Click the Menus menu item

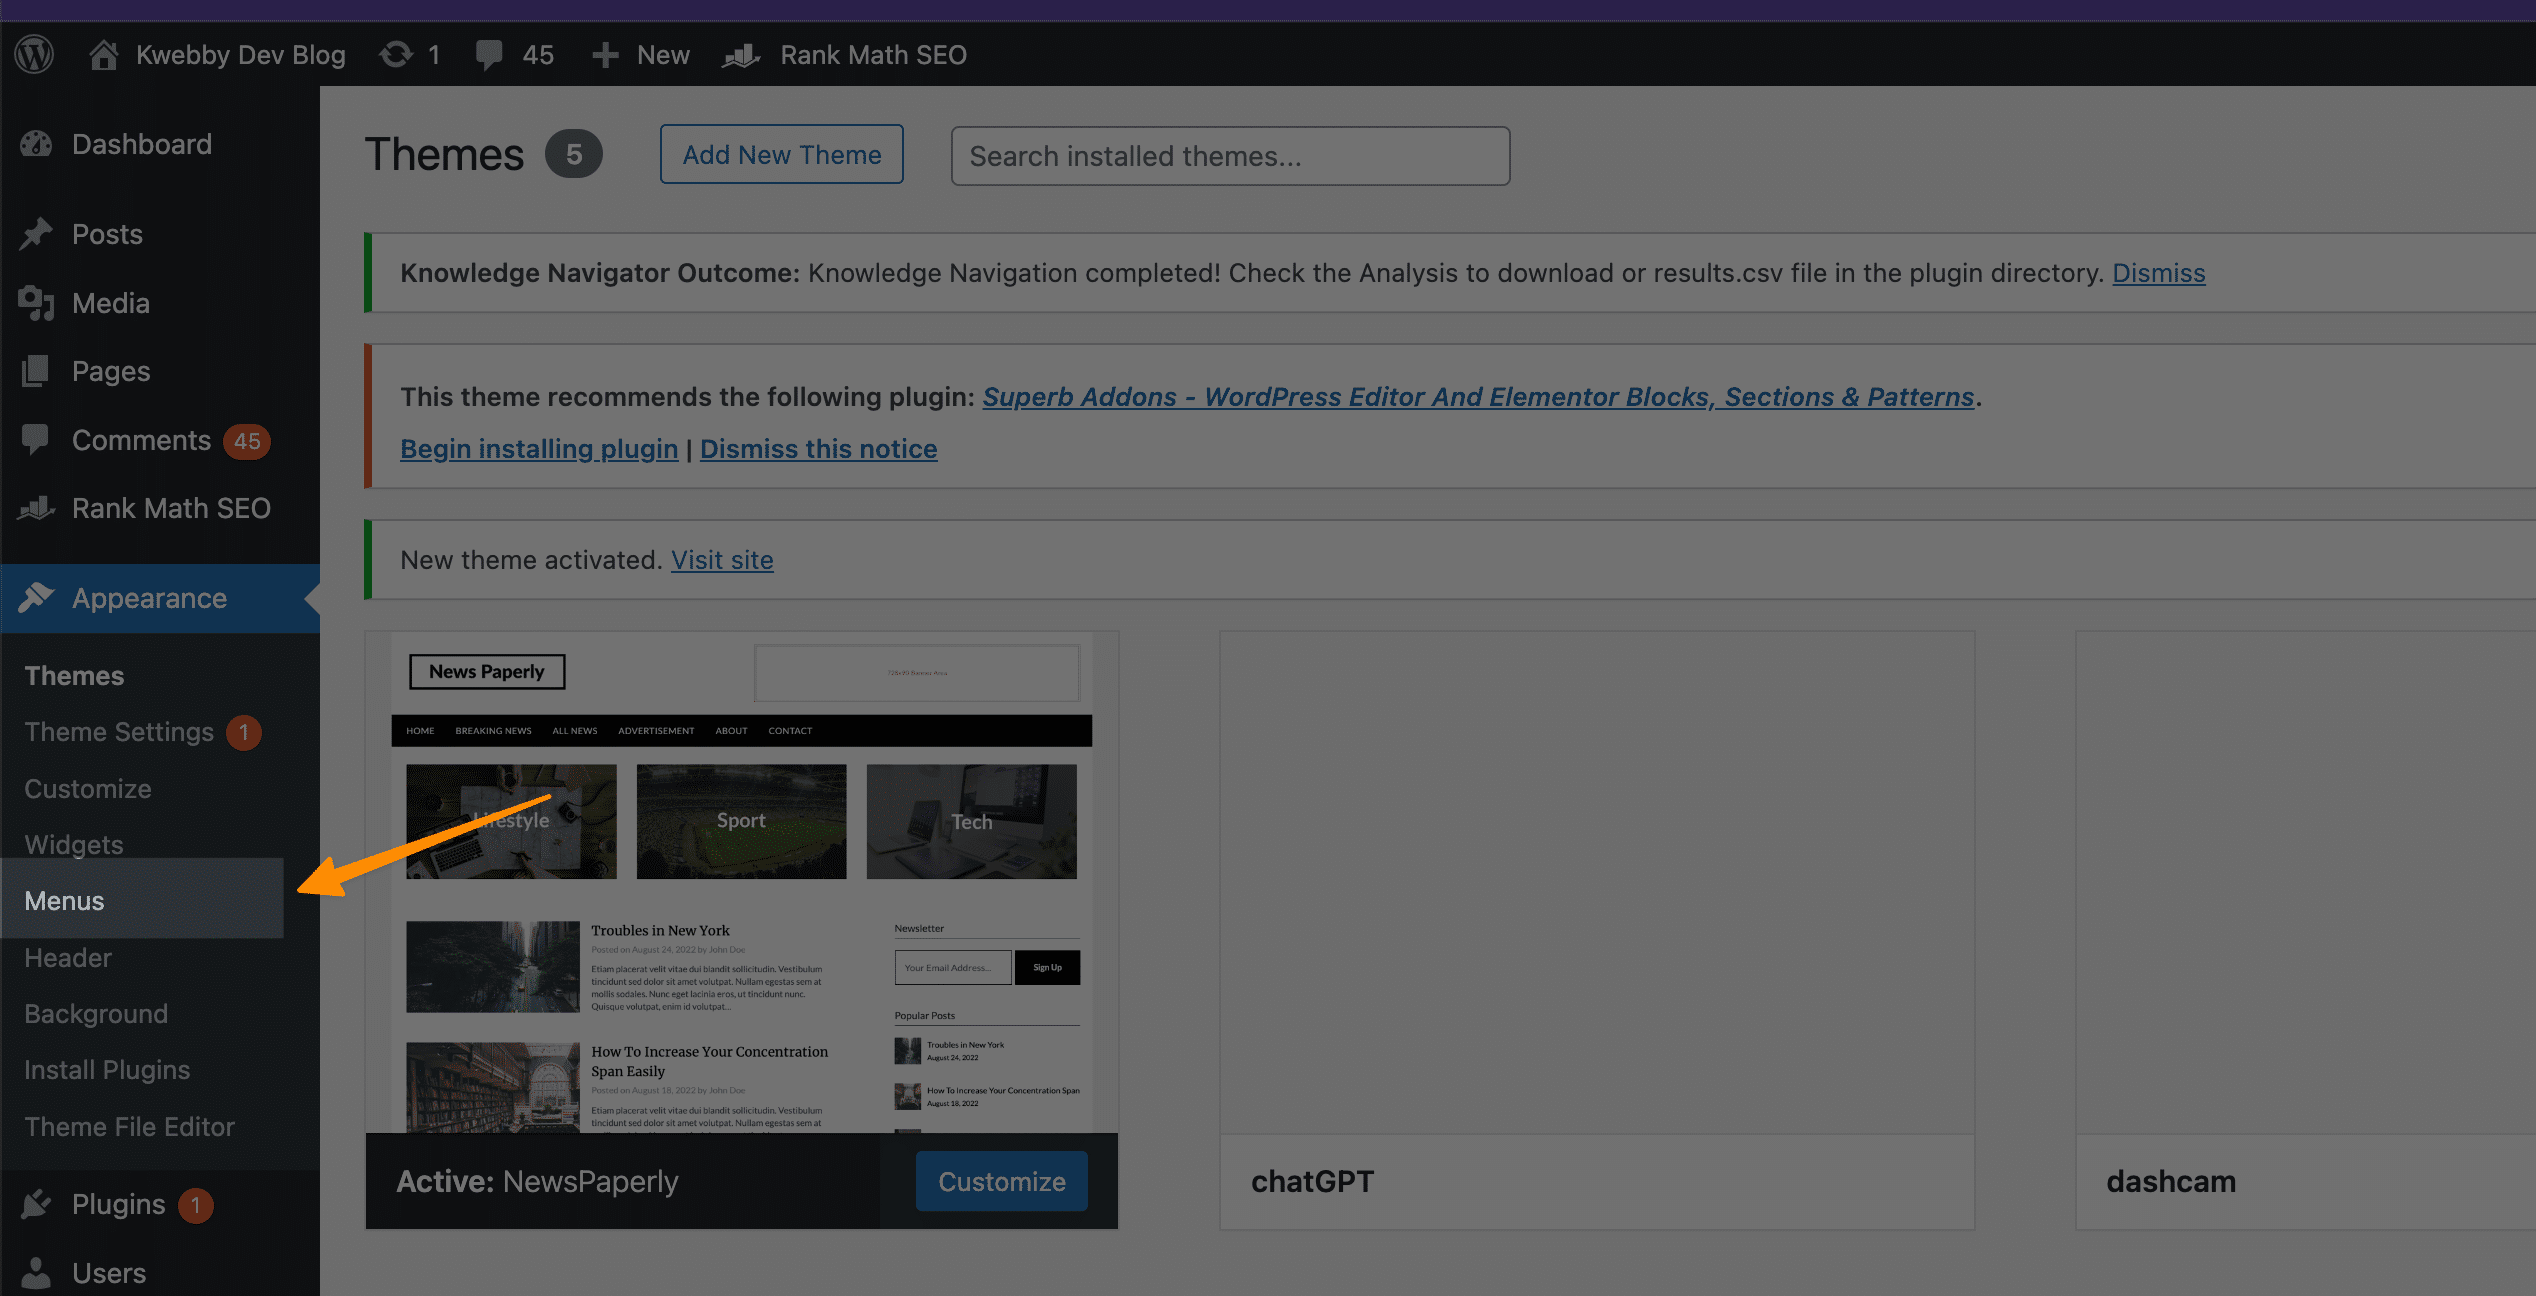(x=64, y=899)
